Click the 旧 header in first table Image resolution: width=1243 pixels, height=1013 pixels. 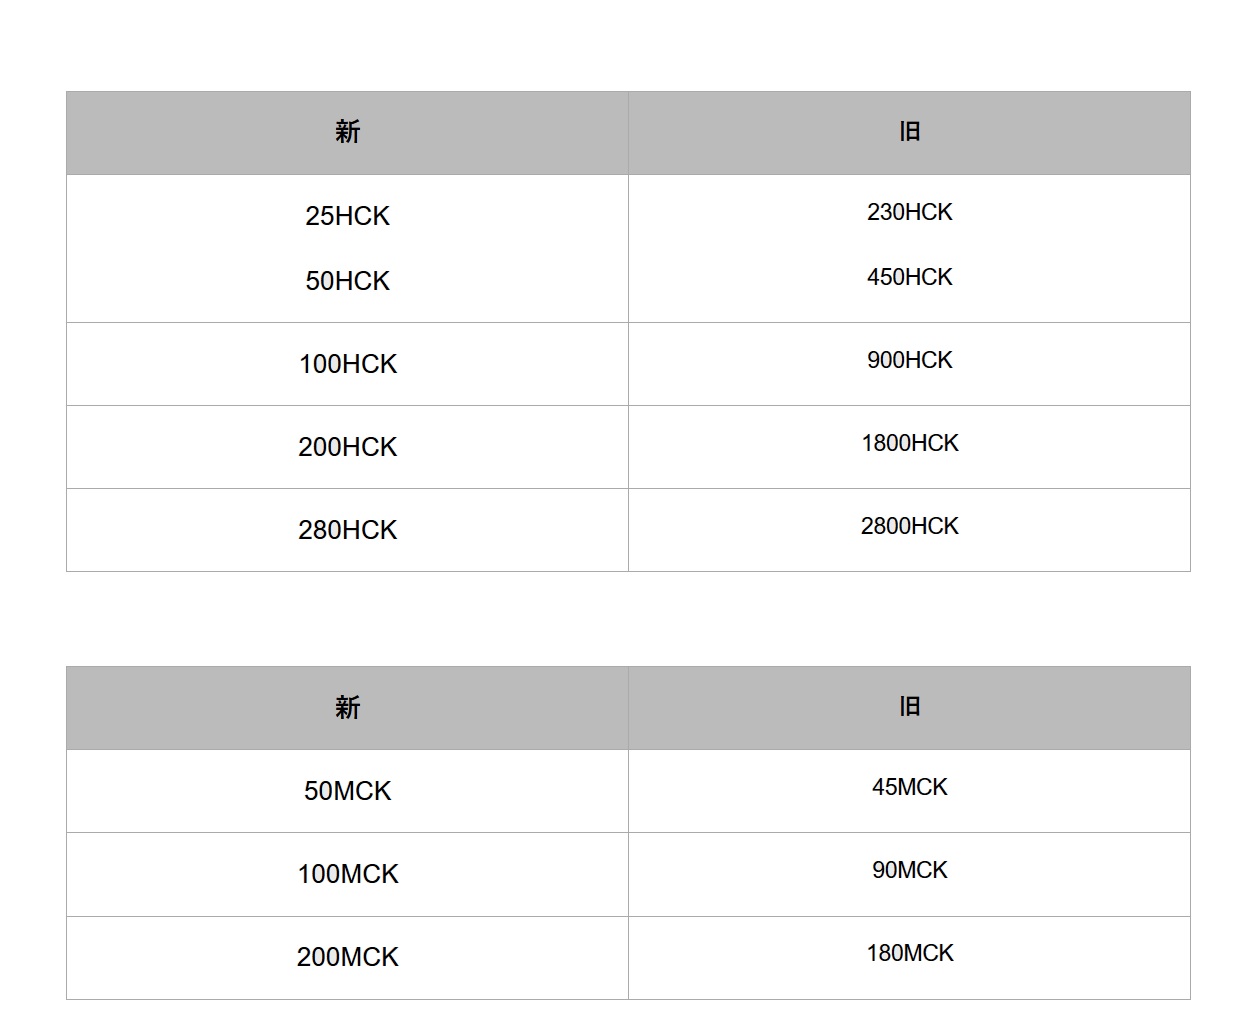click(x=909, y=133)
